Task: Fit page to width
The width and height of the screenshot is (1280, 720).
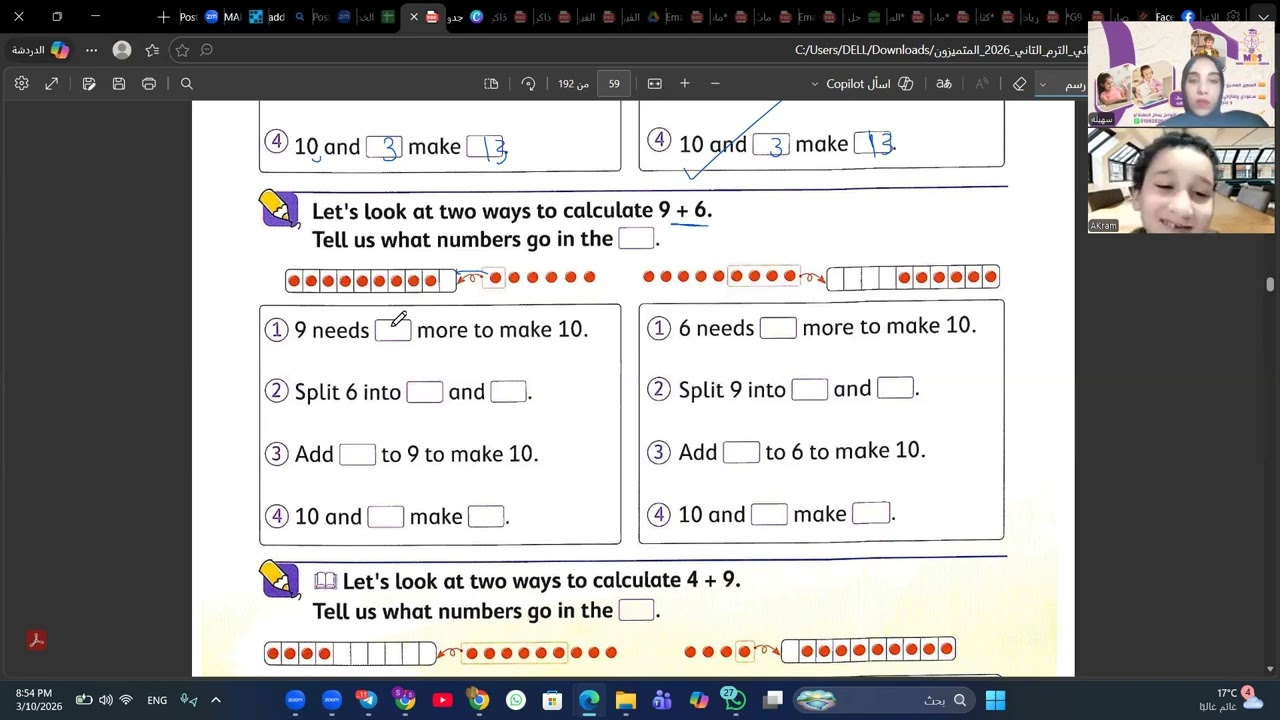Action: (x=655, y=84)
